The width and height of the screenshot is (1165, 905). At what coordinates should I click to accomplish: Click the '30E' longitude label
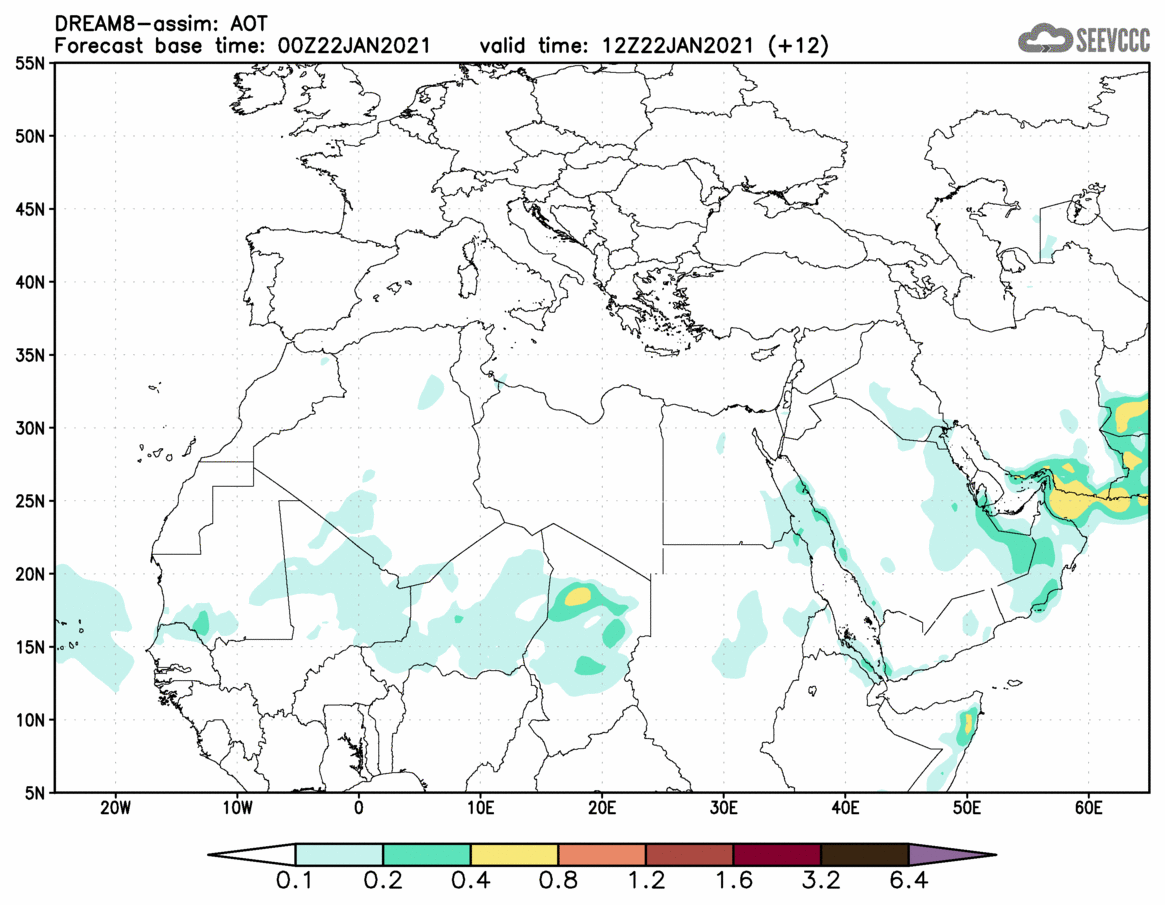pos(724,808)
